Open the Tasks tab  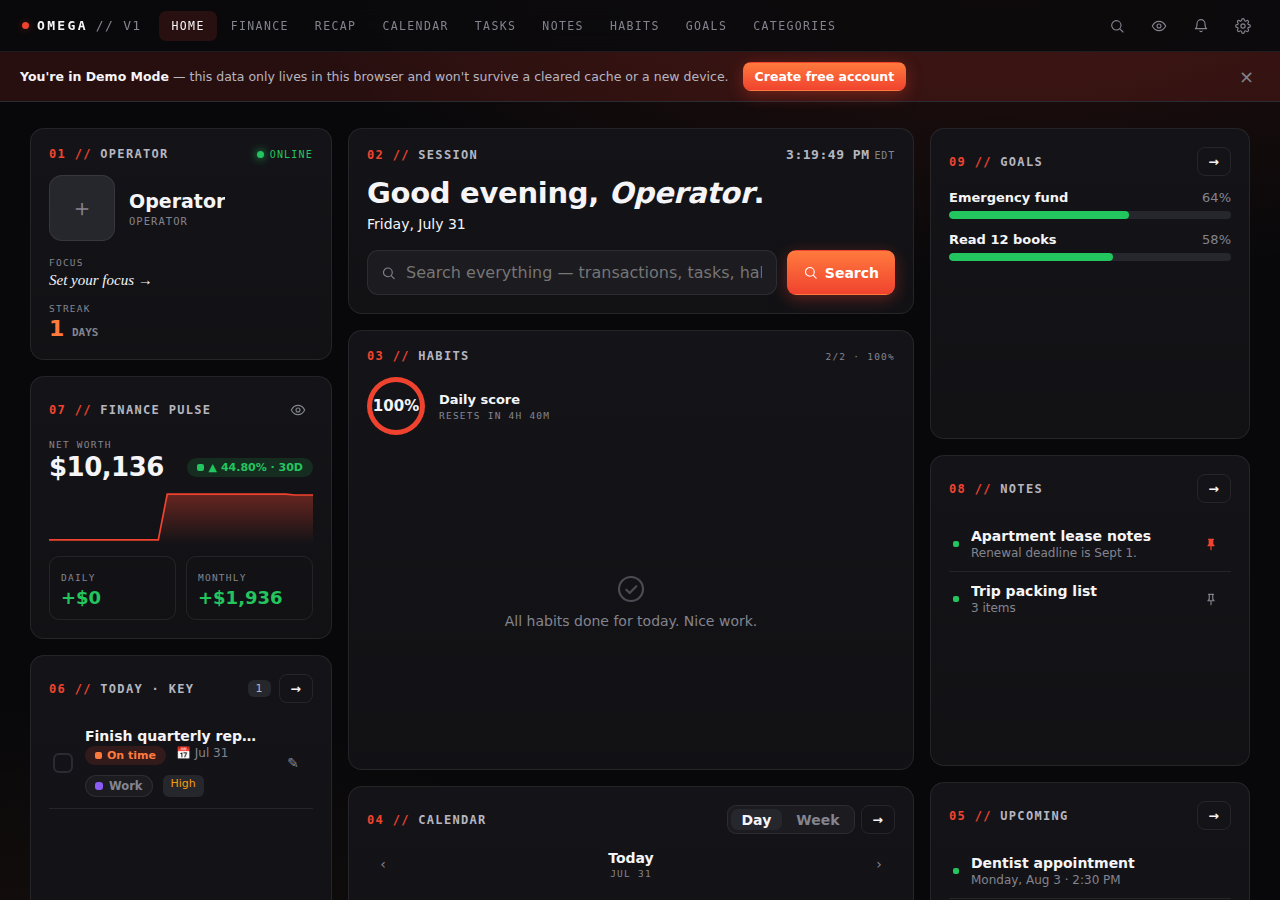tap(495, 26)
